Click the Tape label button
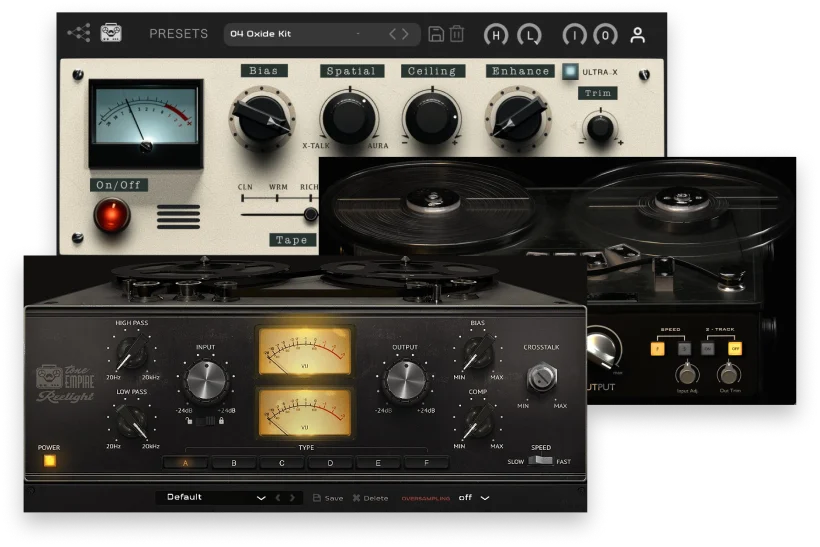820x547 pixels. [x=292, y=240]
